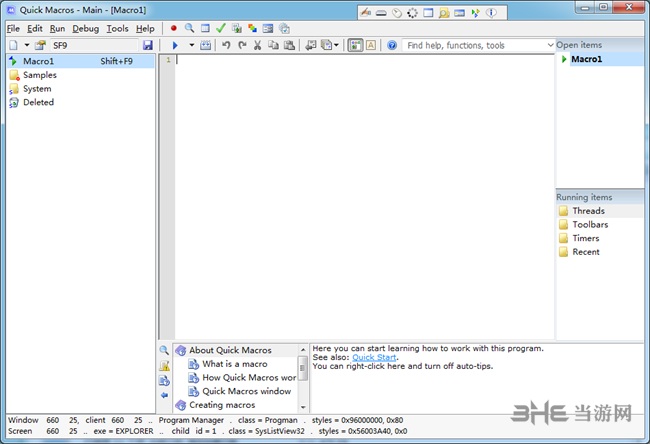Click the Cut scissors icon

pos(257,46)
